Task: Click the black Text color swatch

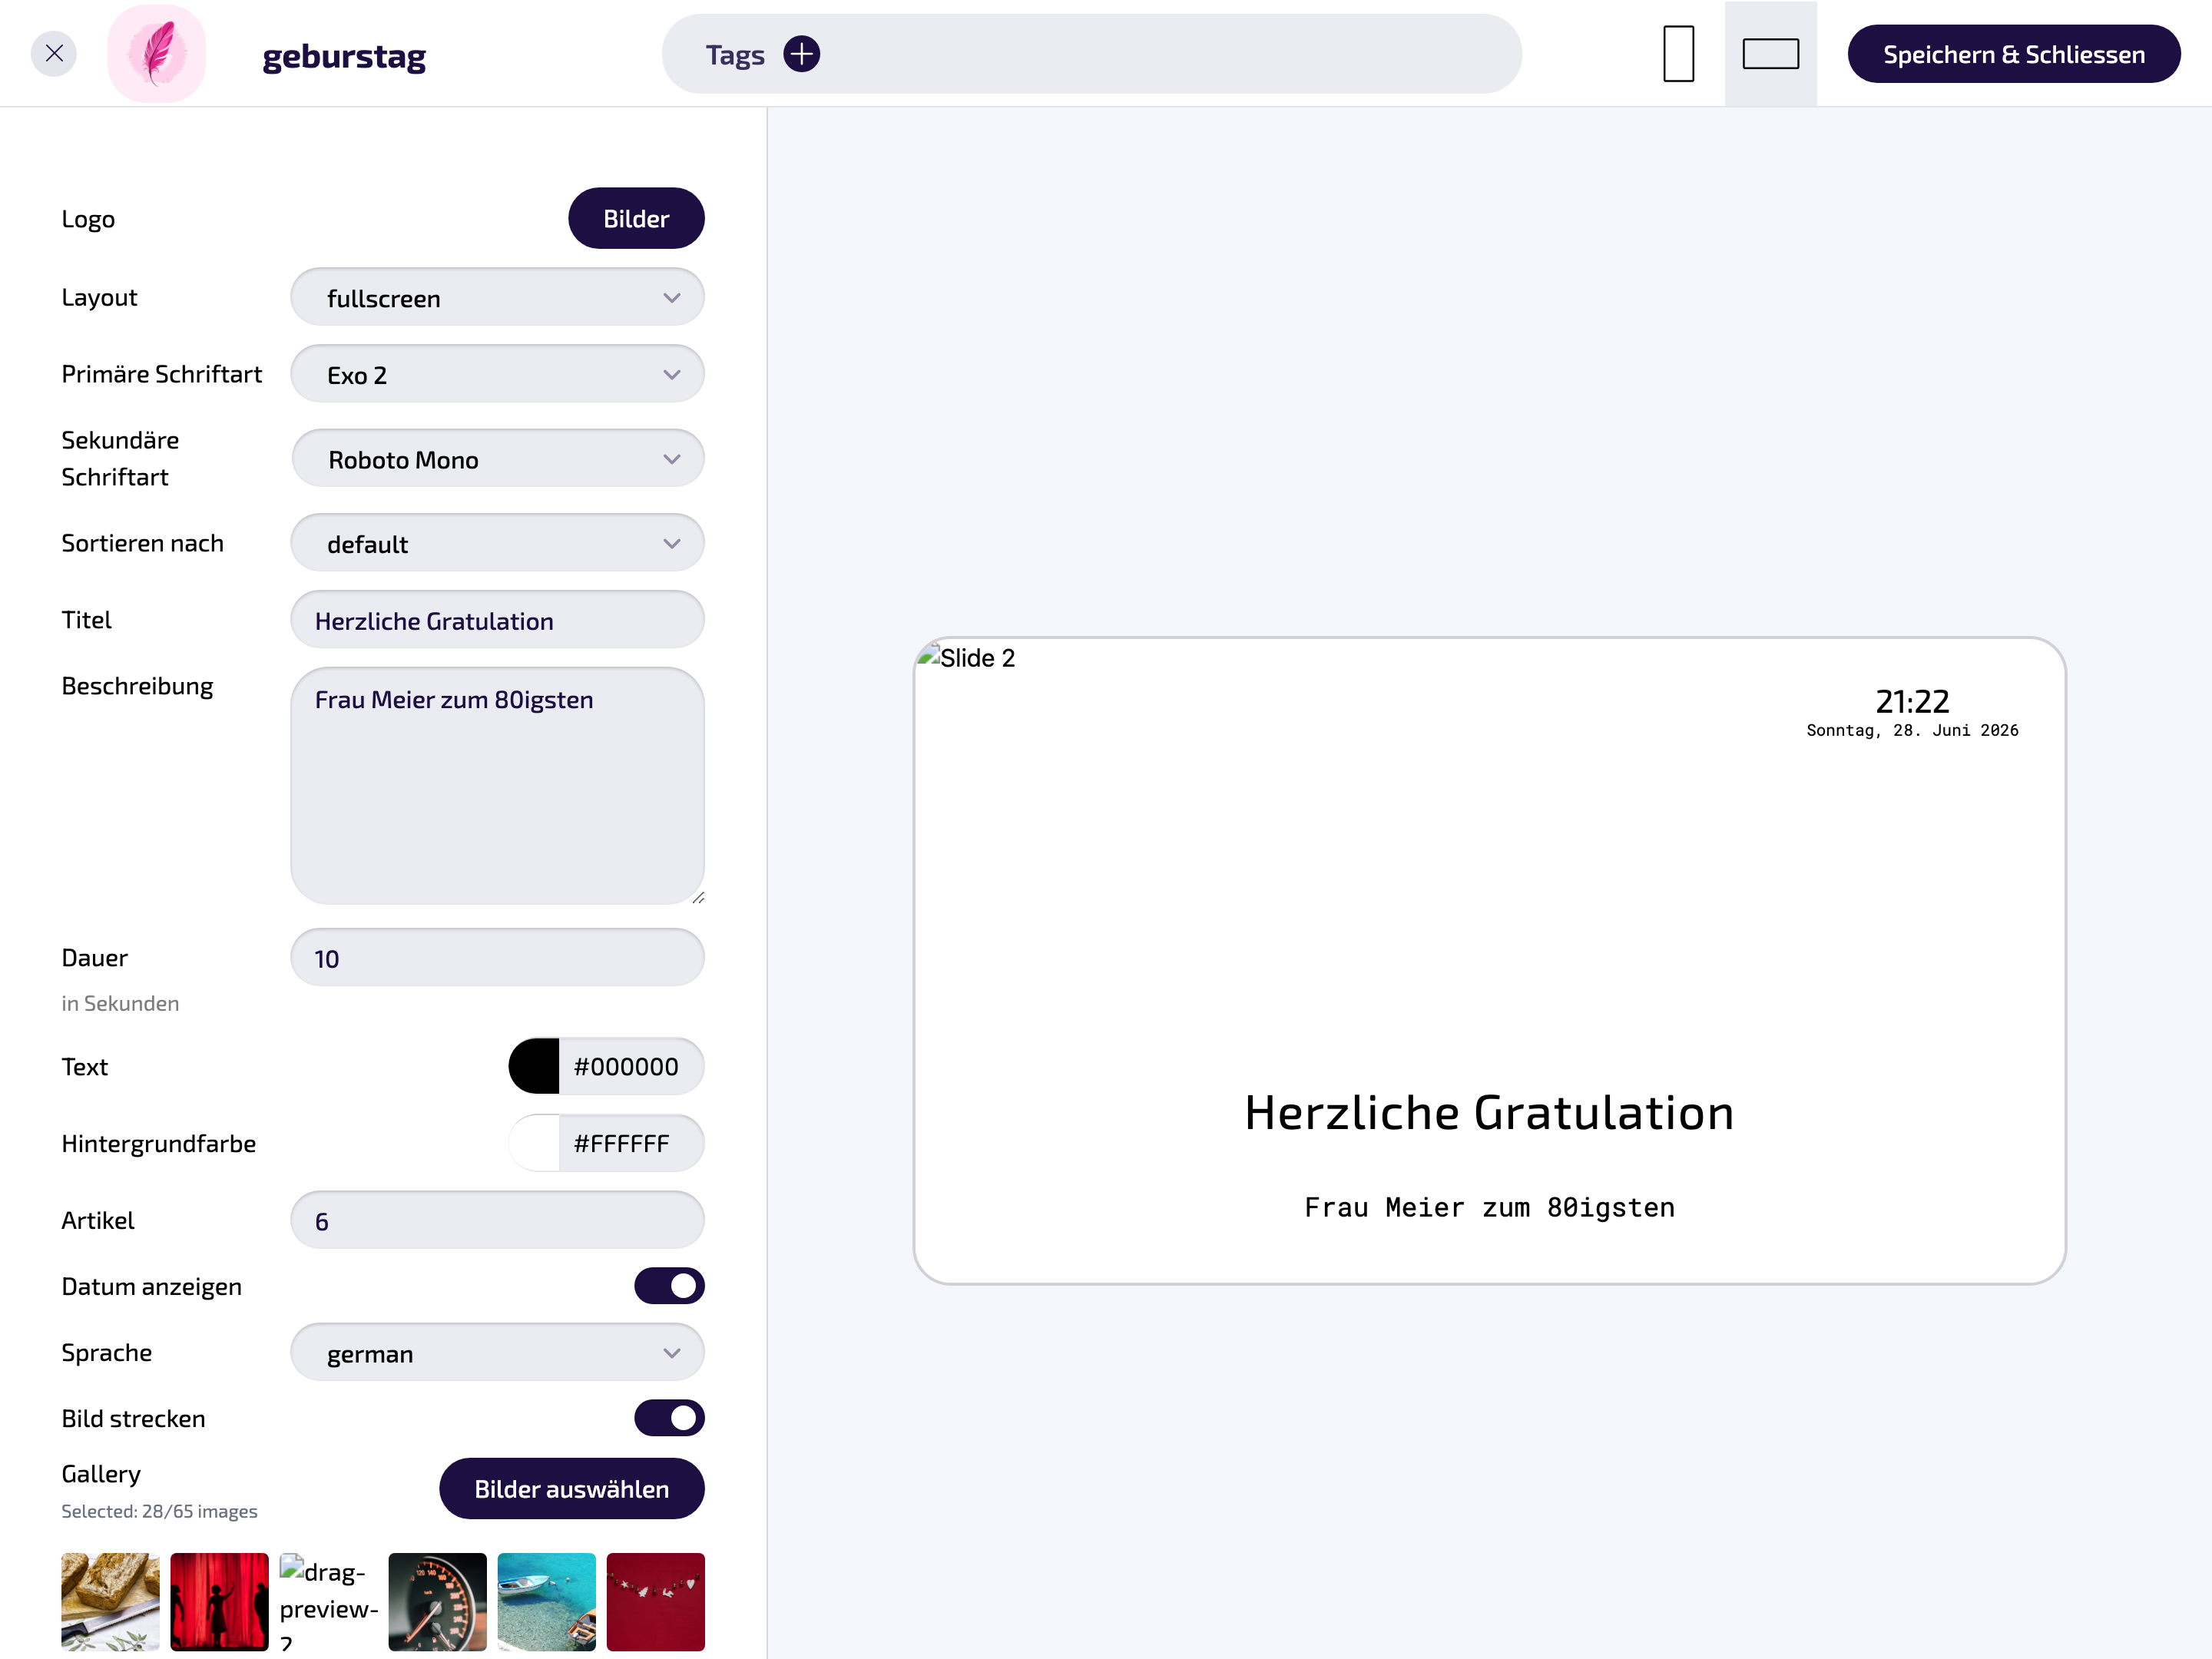Action: coord(534,1067)
